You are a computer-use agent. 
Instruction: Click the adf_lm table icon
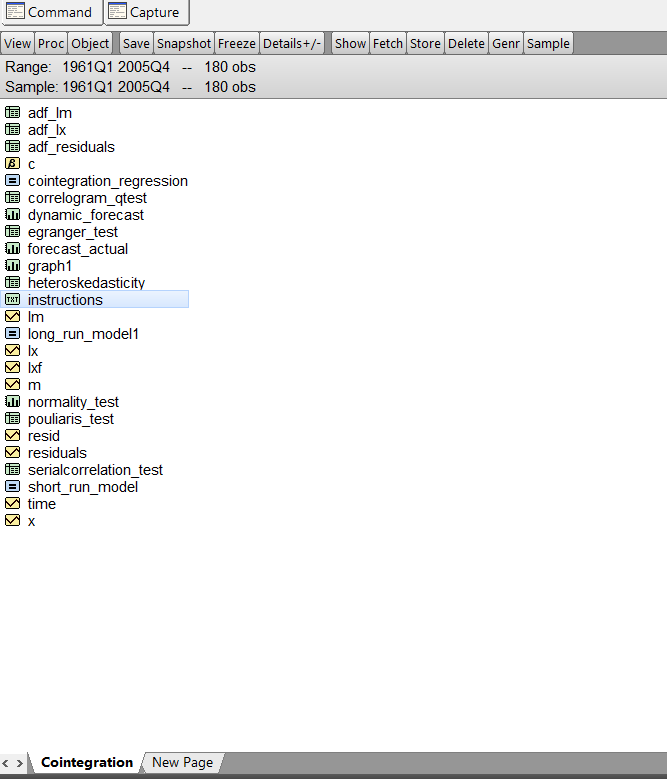coord(12,112)
